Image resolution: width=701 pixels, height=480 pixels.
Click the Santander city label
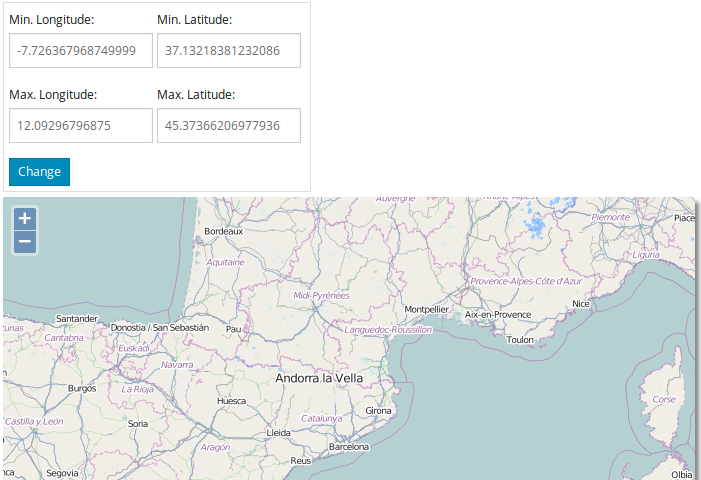click(77, 319)
